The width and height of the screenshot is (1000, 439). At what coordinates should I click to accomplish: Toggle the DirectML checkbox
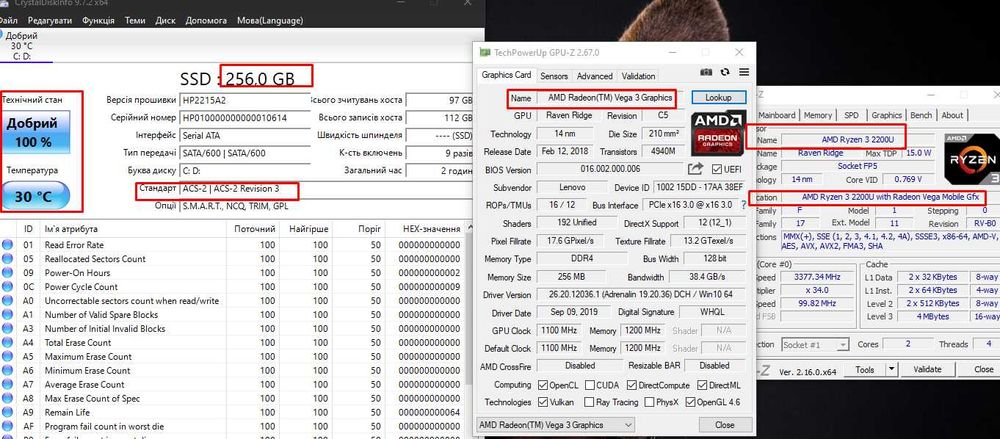tap(702, 385)
